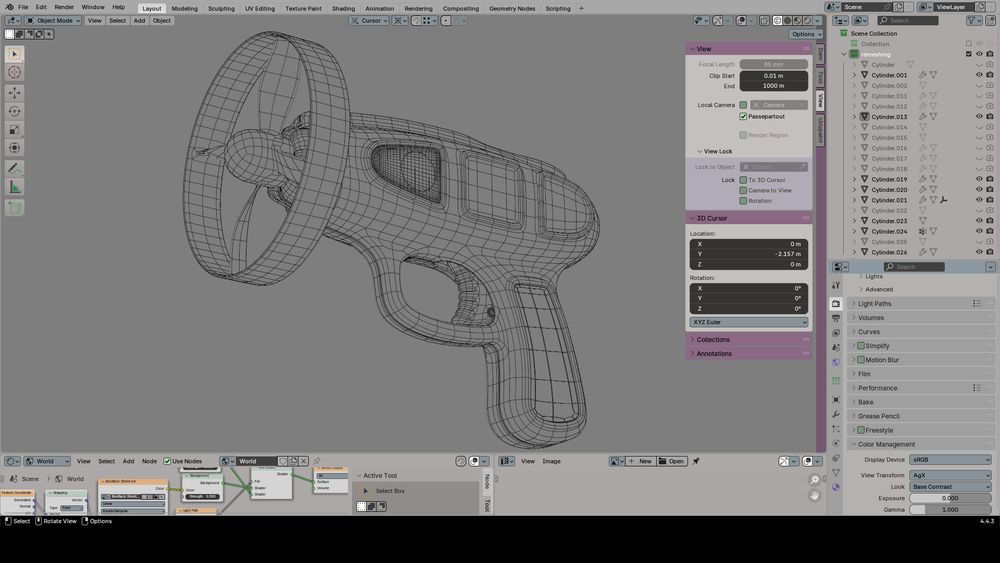Hide Cylinder.013 with its eye icon
The image size is (1000, 563).
[979, 117]
